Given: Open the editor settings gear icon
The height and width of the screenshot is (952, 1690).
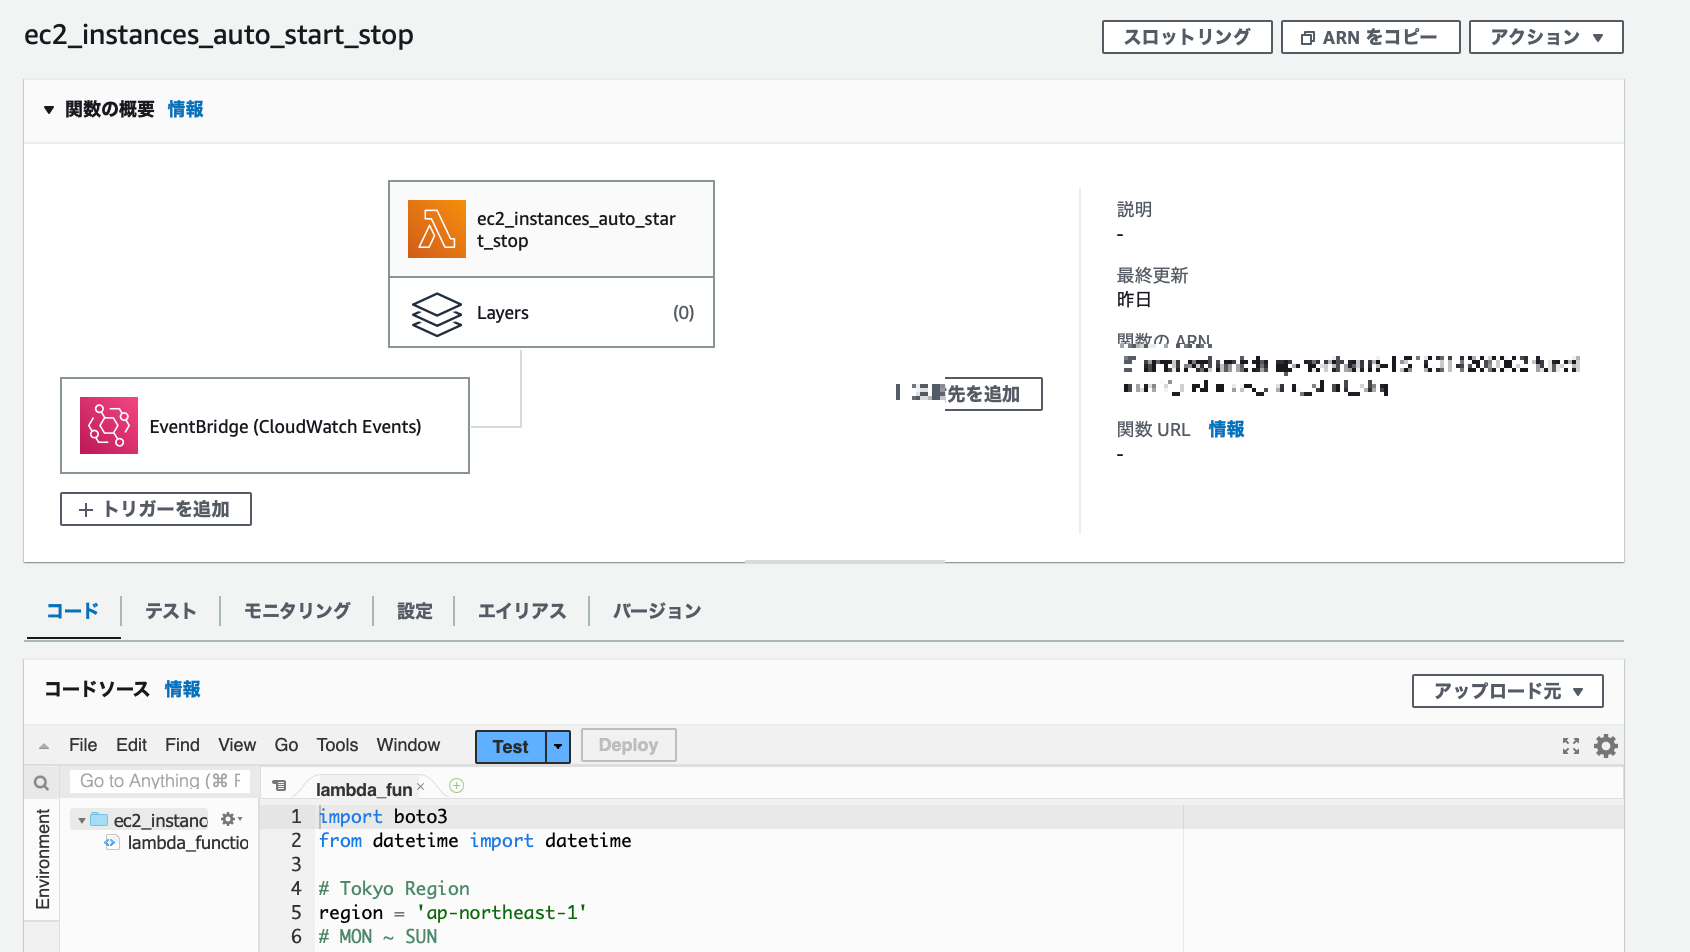Looking at the screenshot, I should (1606, 746).
